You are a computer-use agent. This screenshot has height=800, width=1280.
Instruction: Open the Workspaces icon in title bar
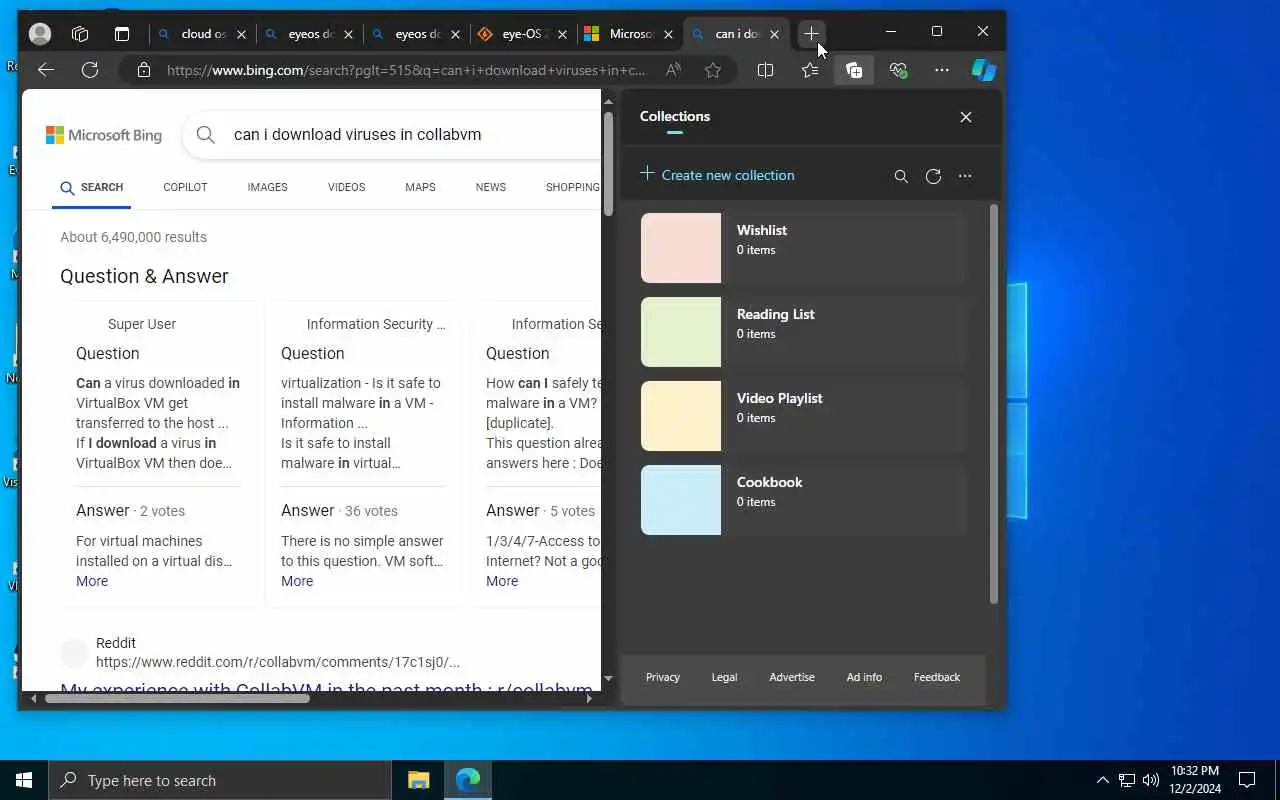click(x=80, y=34)
